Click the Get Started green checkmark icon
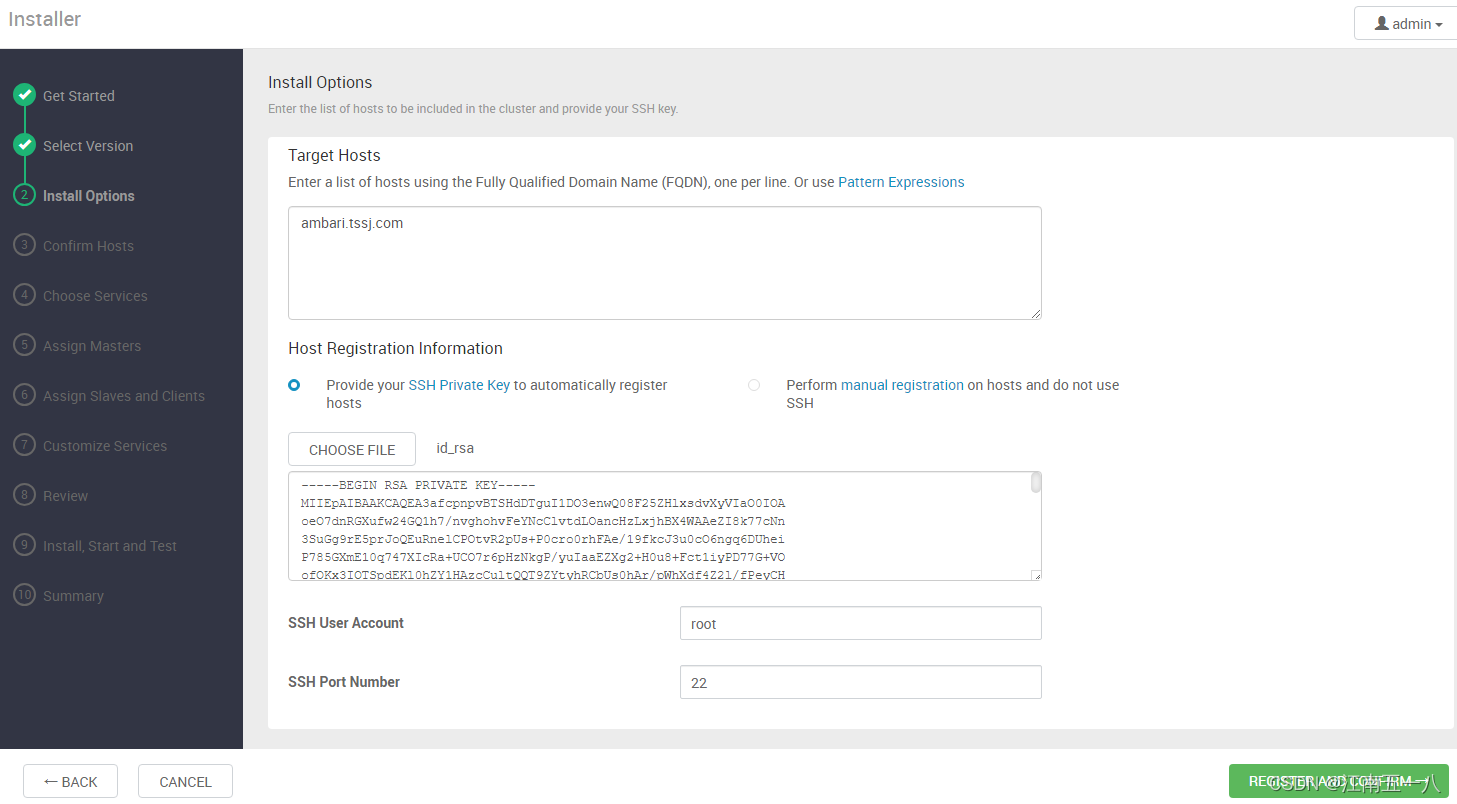Viewport: 1457px width, 804px height. pos(24,95)
